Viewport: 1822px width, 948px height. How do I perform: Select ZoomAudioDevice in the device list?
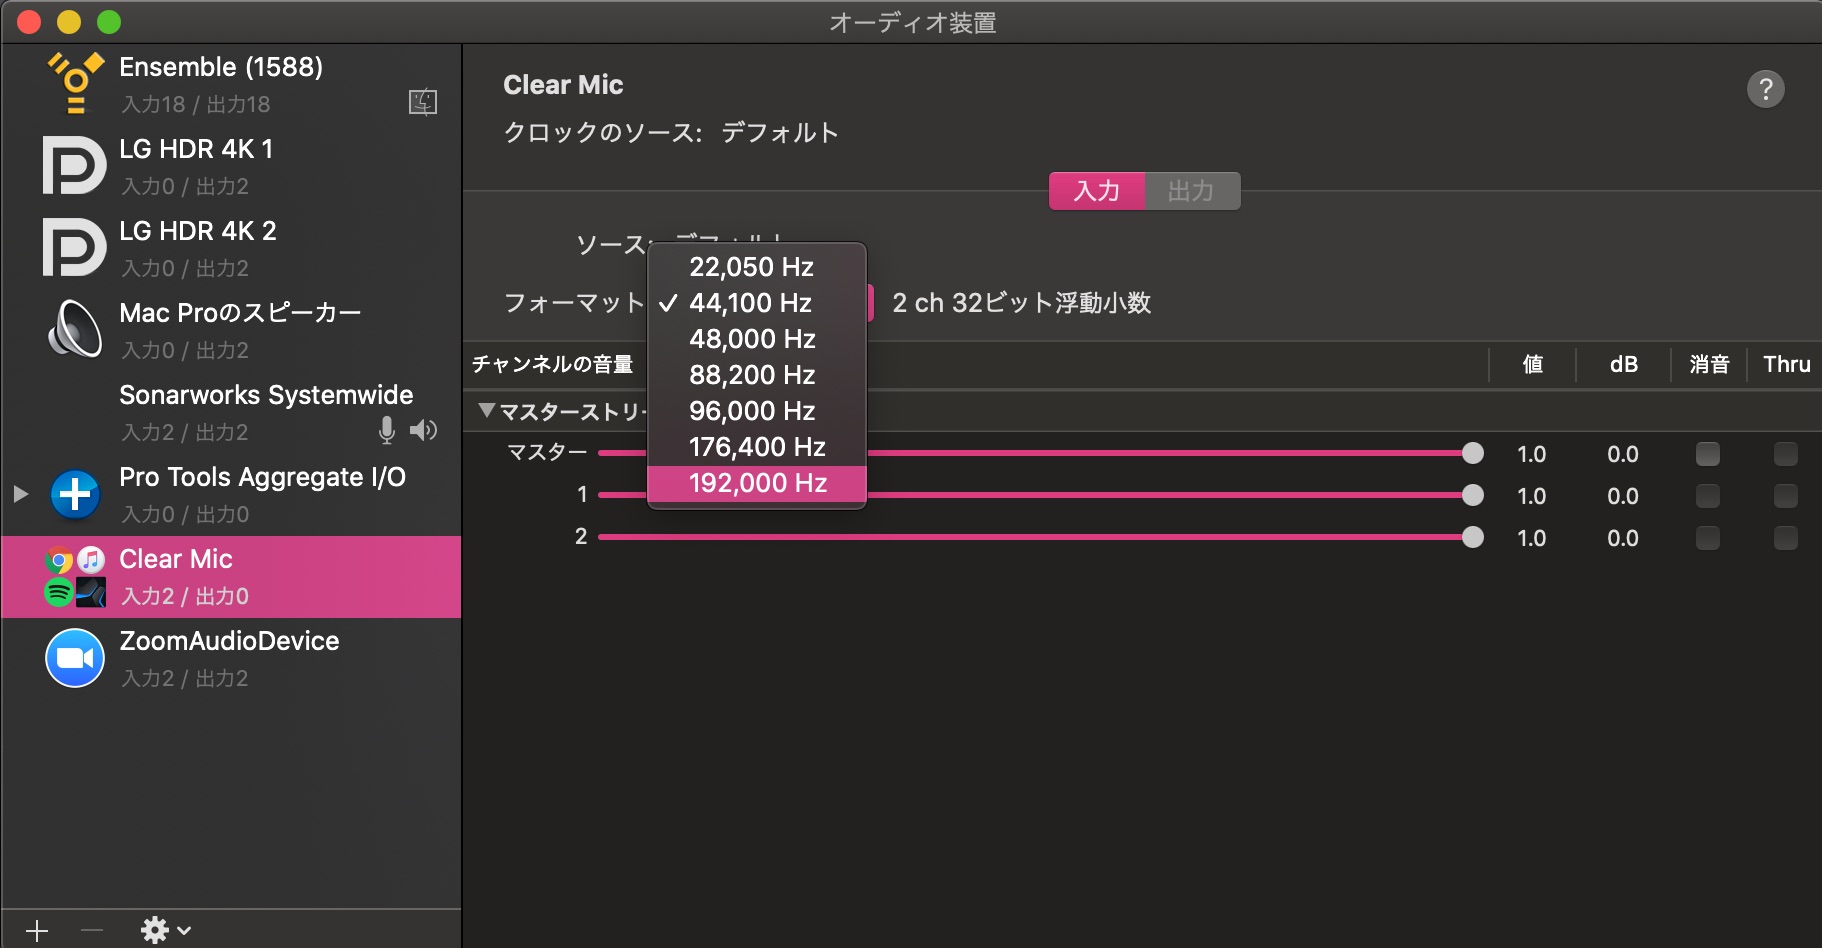[231, 658]
